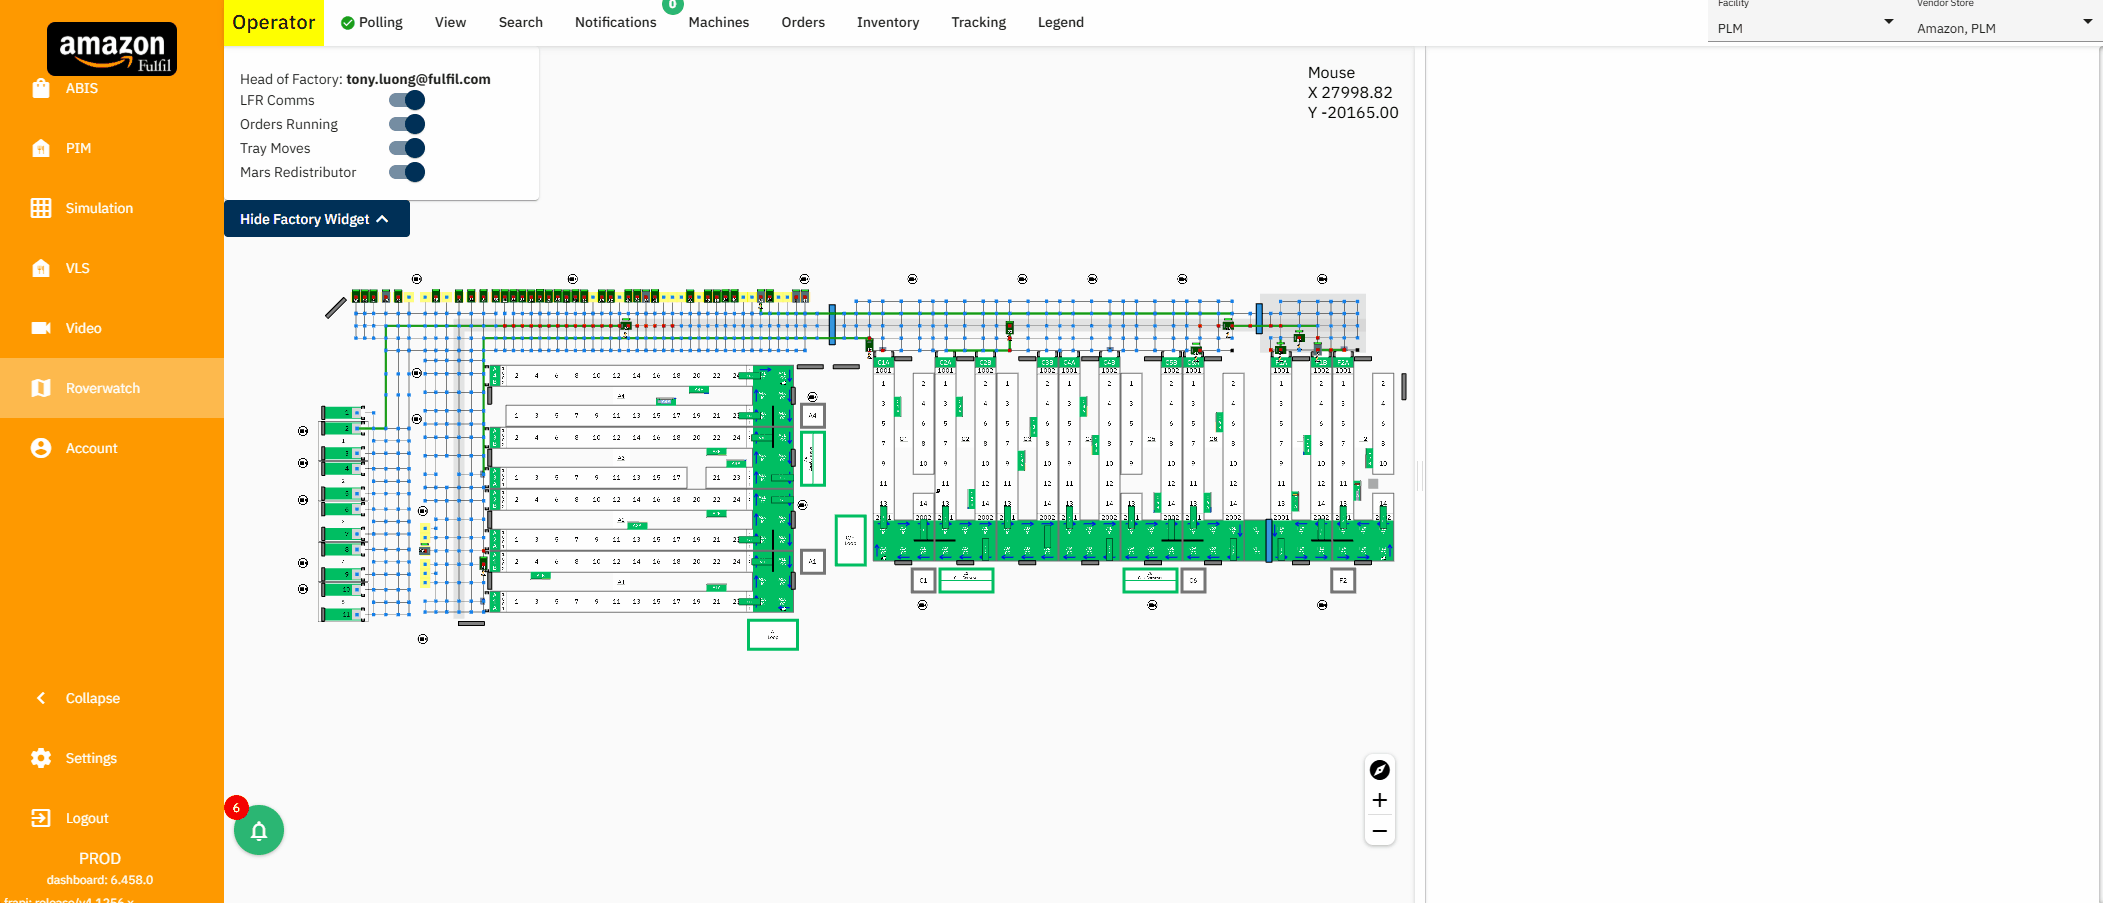Collapse the left sidebar
The height and width of the screenshot is (903, 2103).
[92, 698]
